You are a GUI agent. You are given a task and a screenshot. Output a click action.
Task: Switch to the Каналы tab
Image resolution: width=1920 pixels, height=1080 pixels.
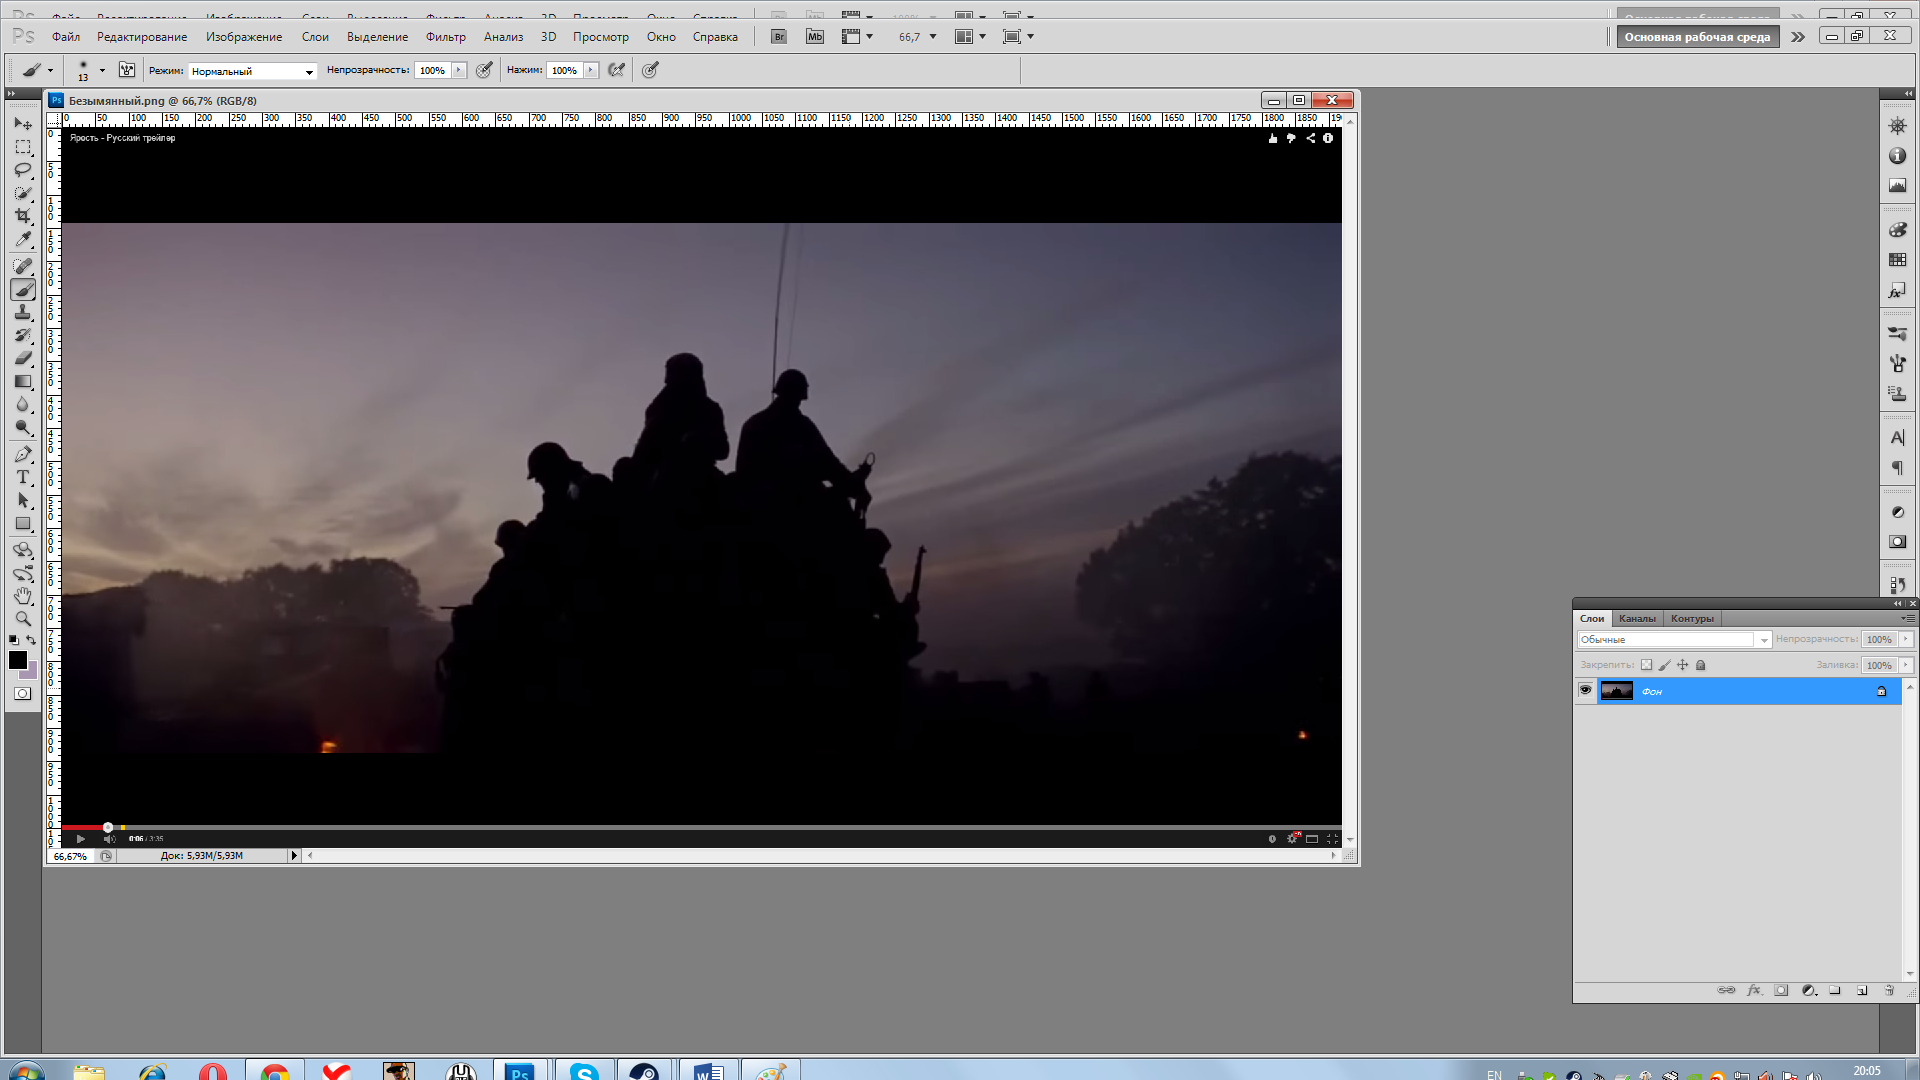(x=1637, y=618)
